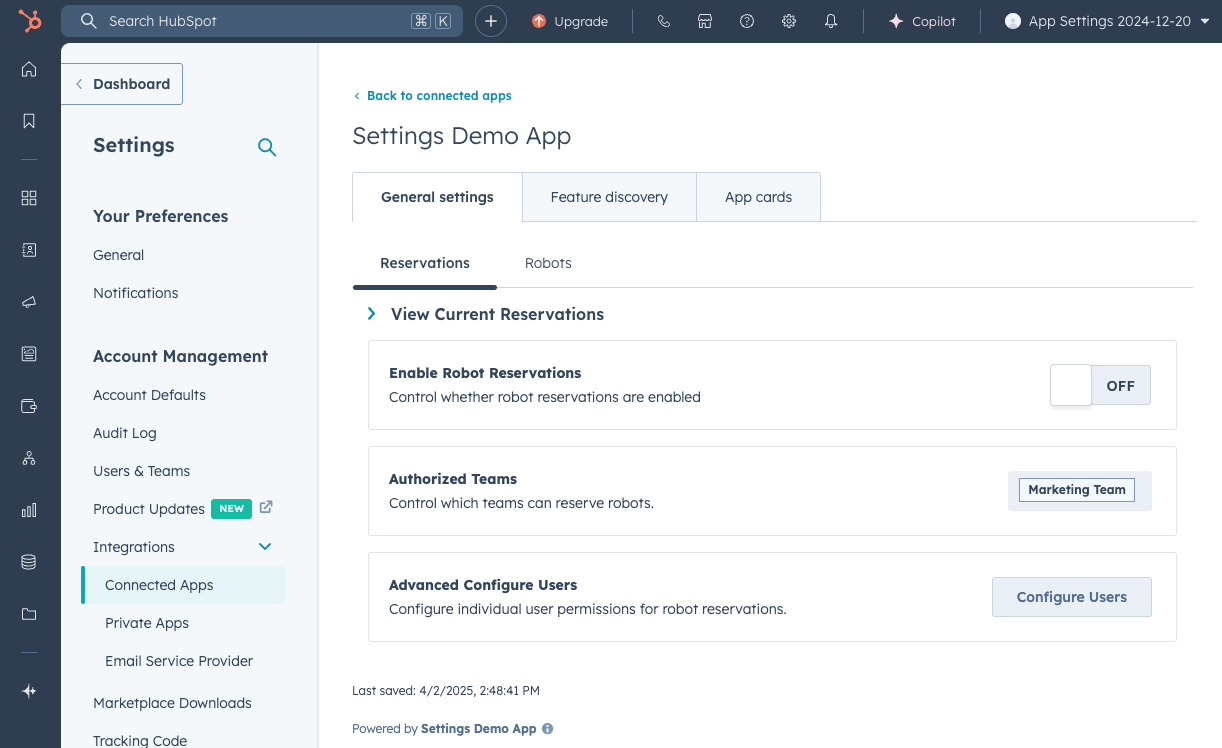Open Account Defaults
The width and height of the screenshot is (1222, 748).
149,395
